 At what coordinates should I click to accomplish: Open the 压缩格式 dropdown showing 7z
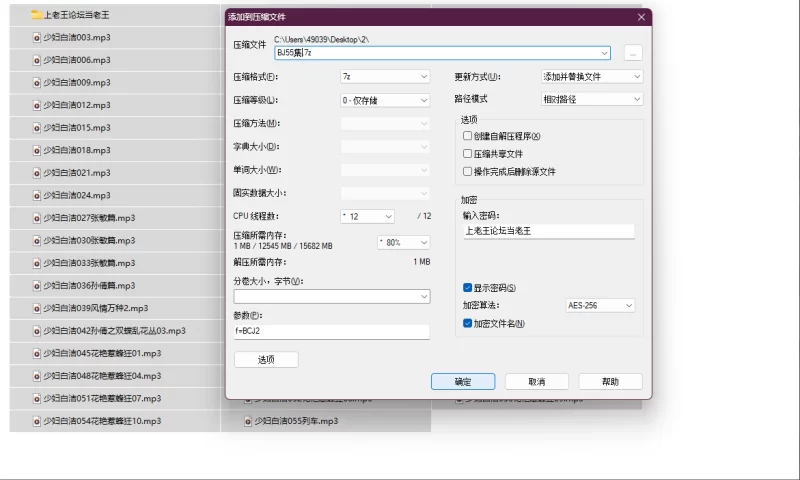tap(385, 76)
